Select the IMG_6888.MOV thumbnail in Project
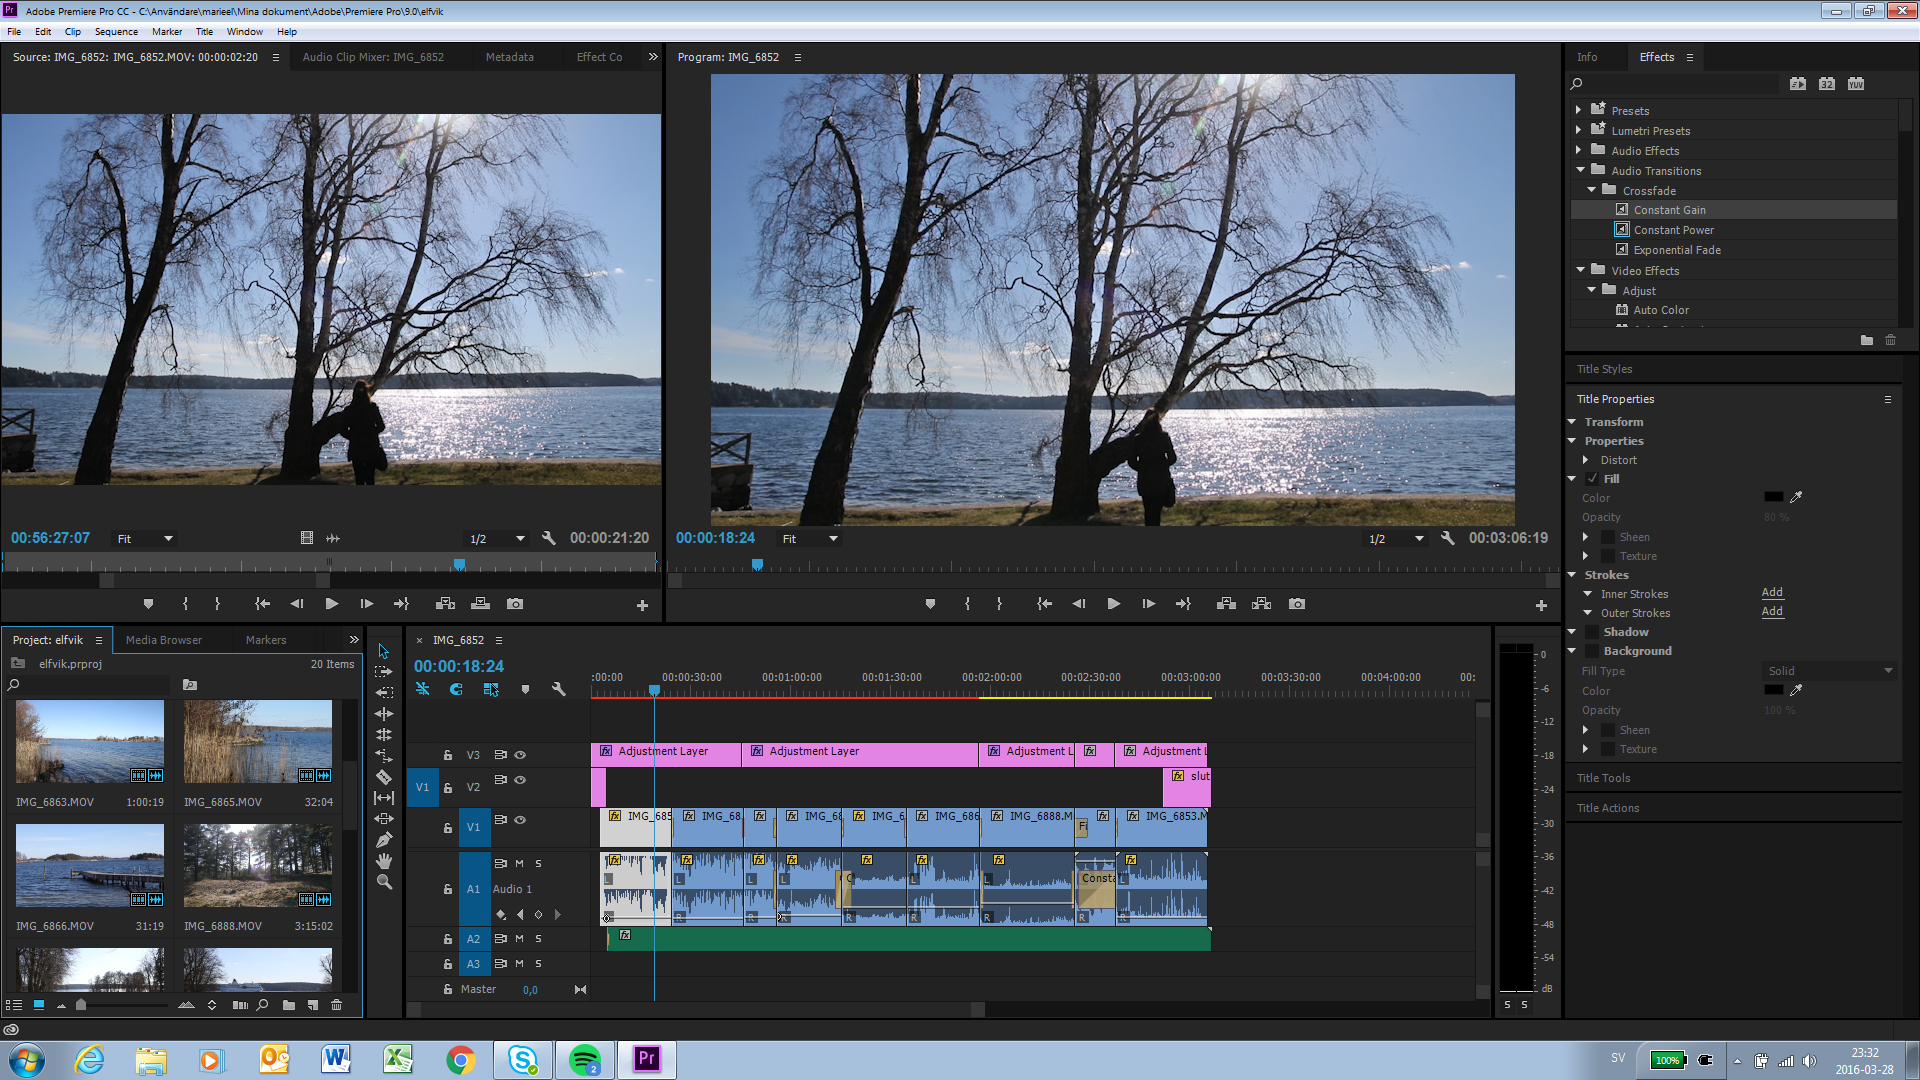The width and height of the screenshot is (1920, 1080). (258, 866)
